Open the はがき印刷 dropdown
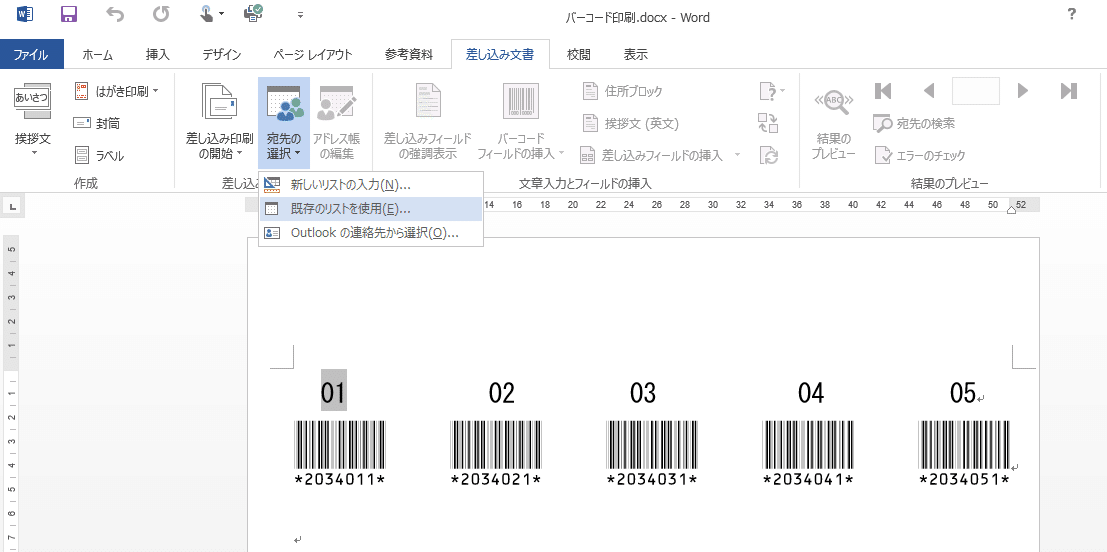Viewport: 1107px width, 552px height. [117, 91]
